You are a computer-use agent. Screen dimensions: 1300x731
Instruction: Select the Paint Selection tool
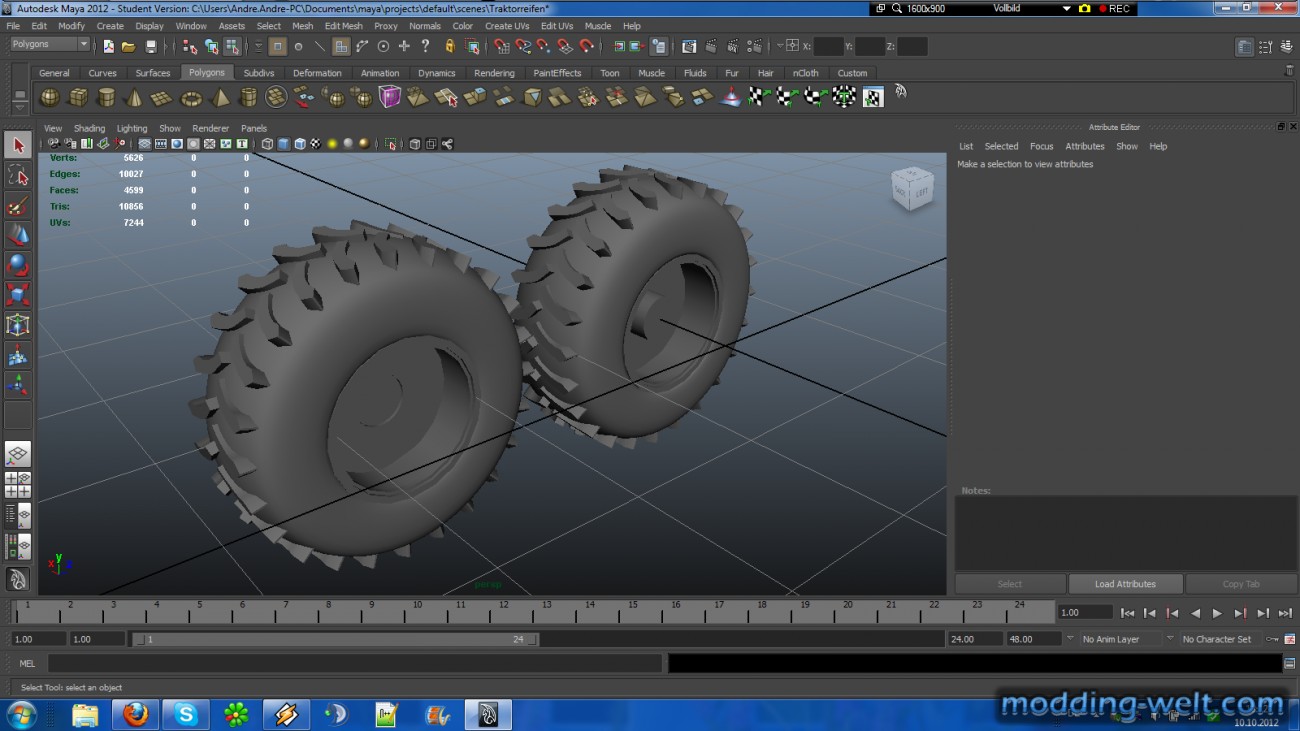[18, 206]
